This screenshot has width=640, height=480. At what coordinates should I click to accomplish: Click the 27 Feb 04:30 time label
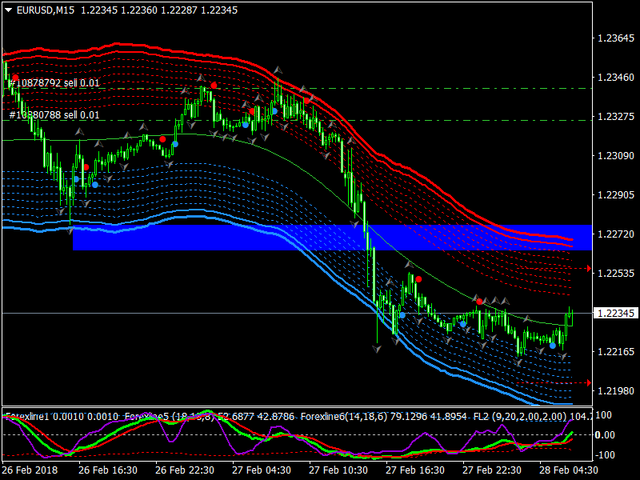[x=262, y=470]
